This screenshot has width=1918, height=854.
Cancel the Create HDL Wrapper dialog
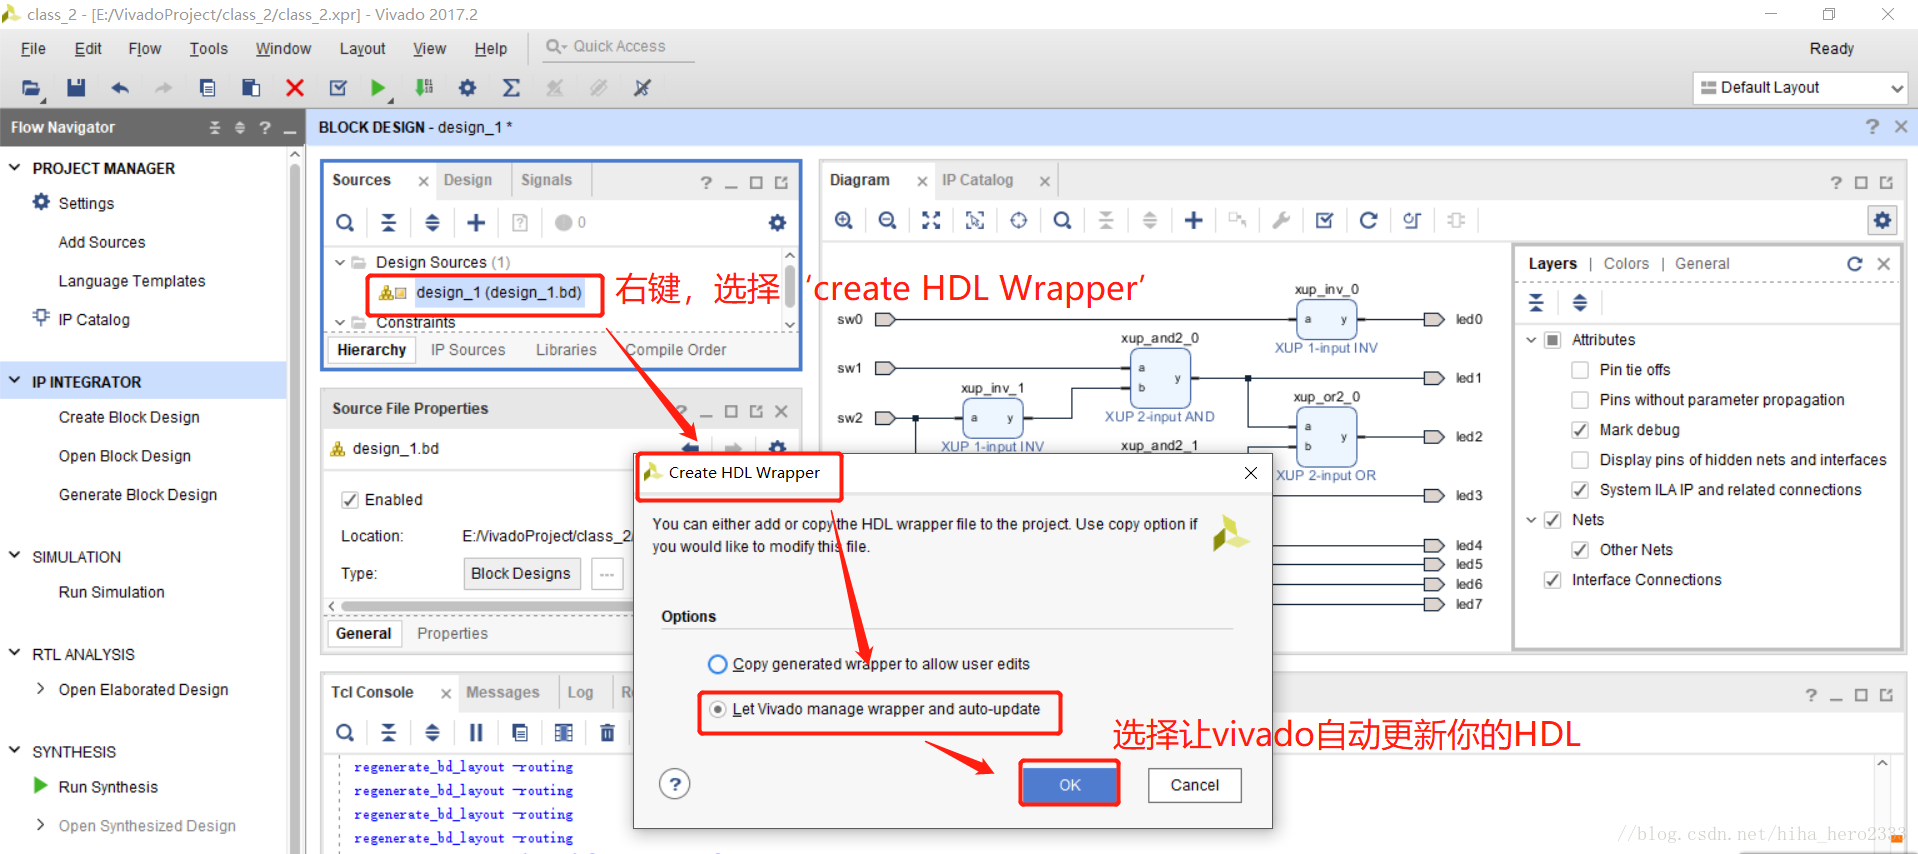(x=1194, y=785)
